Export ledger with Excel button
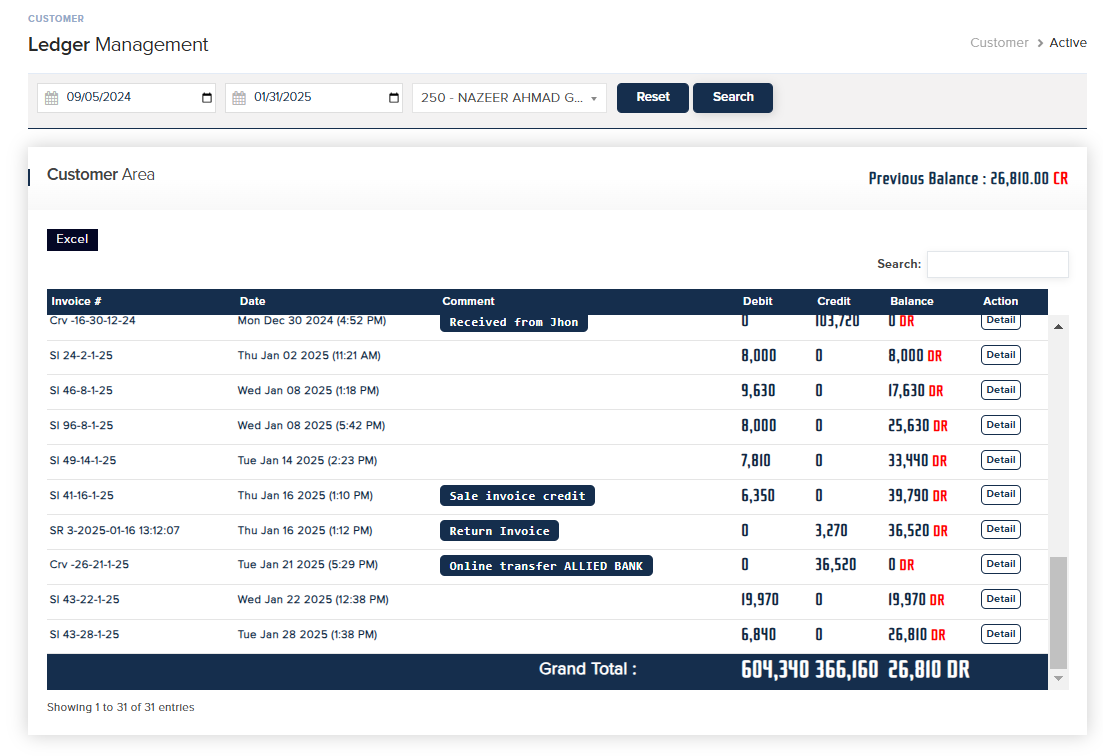Screen dimensions: 1103x756 (72, 240)
